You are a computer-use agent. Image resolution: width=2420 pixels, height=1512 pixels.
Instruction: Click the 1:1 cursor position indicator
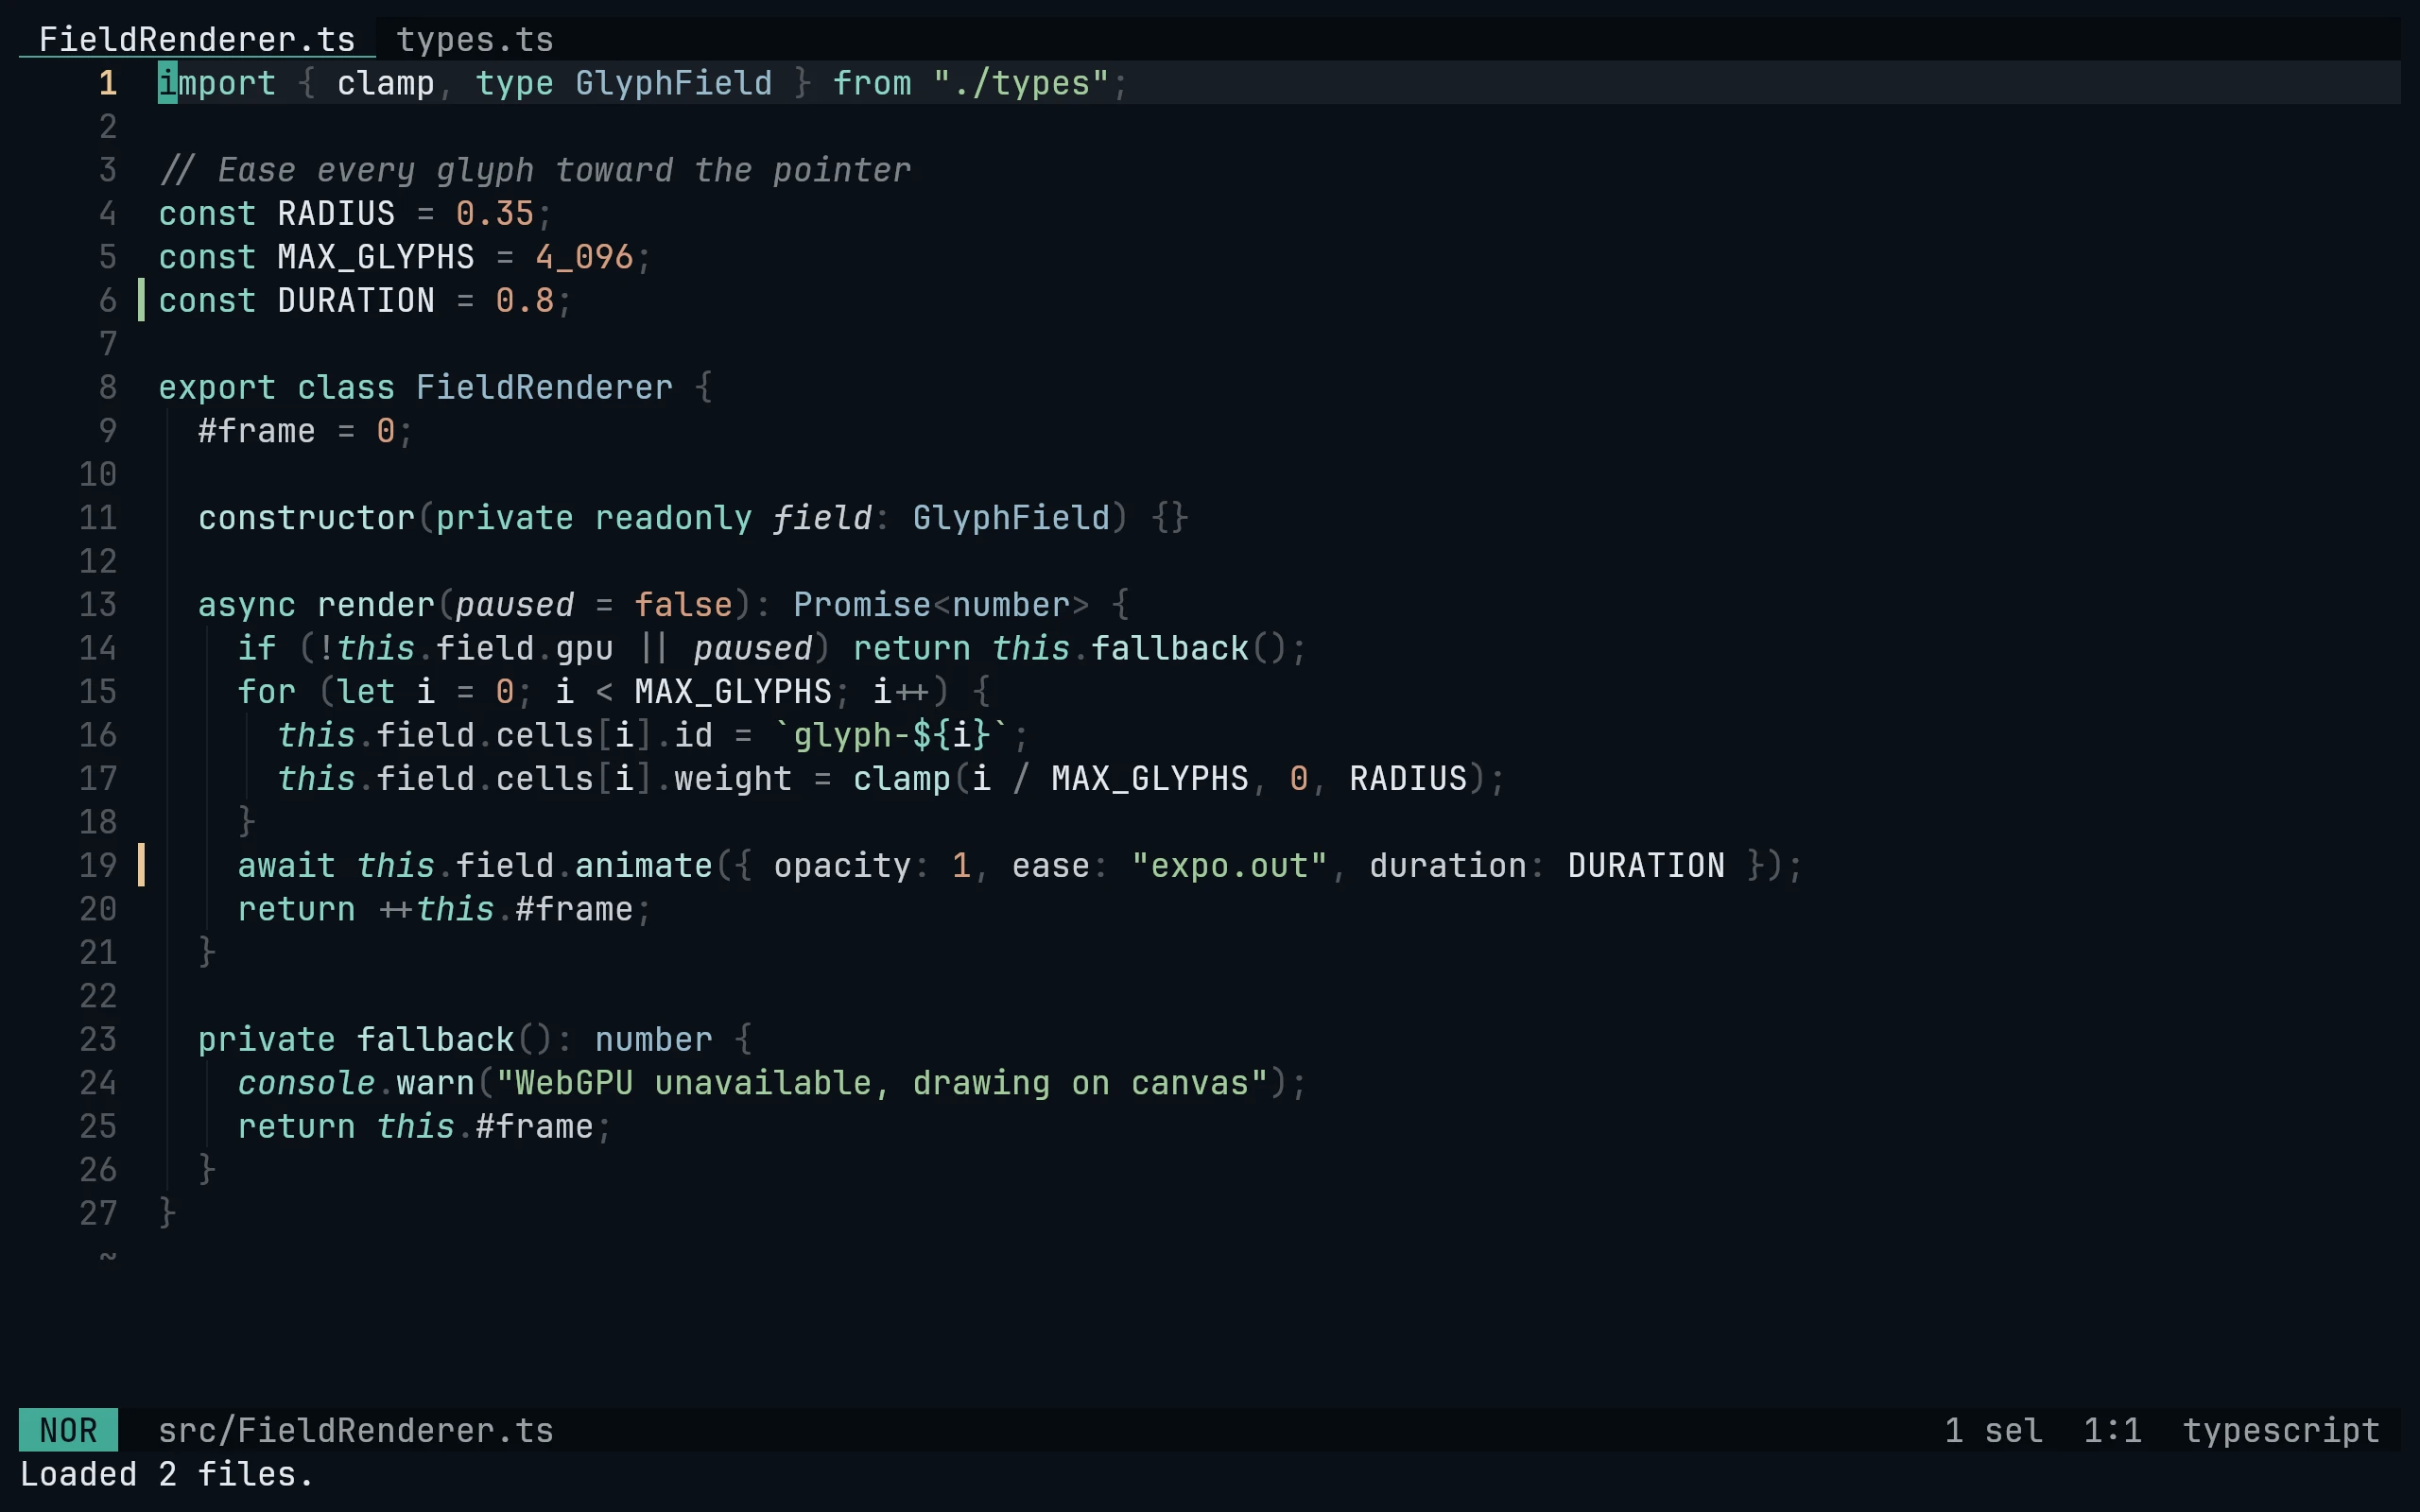(2112, 1430)
